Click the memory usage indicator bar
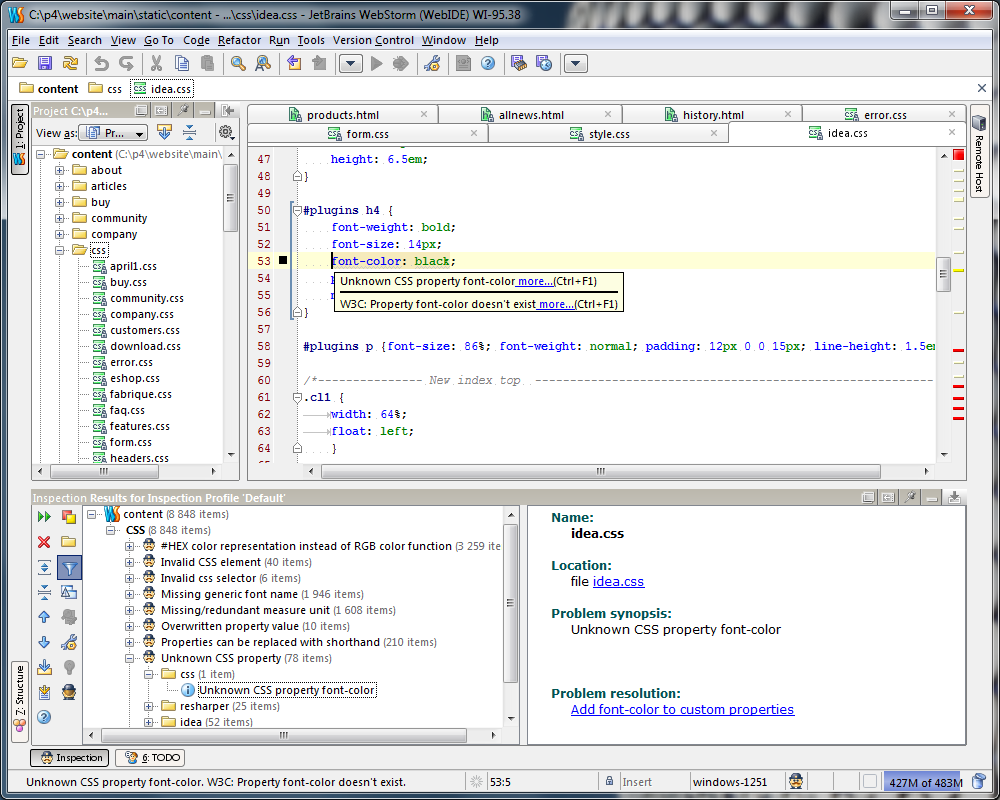This screenshot has height=800, width=1000. [920, 783]
